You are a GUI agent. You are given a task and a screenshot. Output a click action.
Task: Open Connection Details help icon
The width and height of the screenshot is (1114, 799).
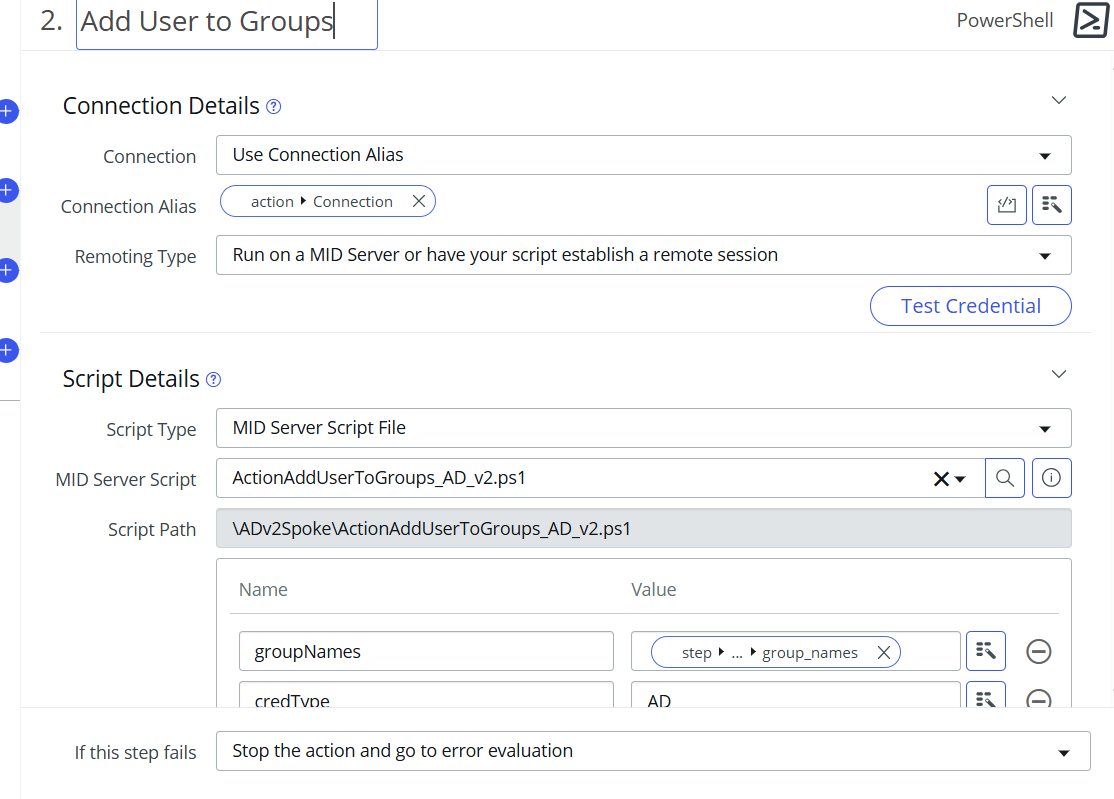[x=274, y=107]
